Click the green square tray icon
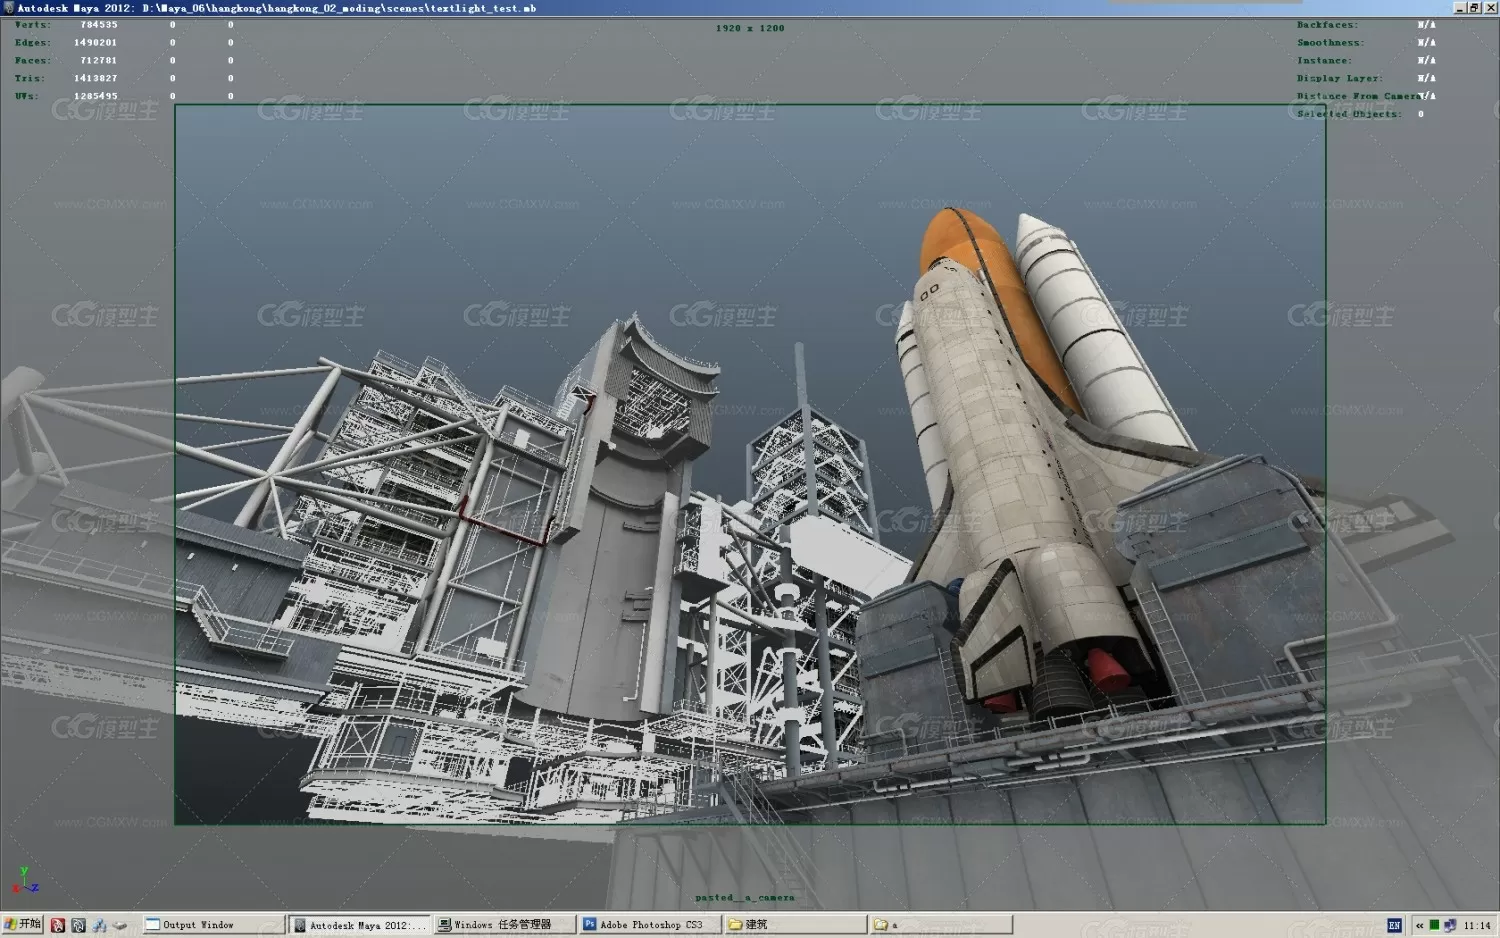 [x=1434, y=925]
